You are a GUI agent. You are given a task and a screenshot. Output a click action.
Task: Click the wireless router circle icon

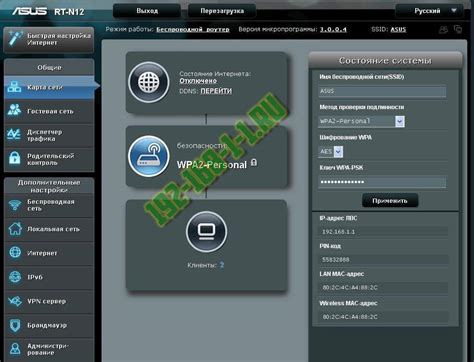(149, 156)
